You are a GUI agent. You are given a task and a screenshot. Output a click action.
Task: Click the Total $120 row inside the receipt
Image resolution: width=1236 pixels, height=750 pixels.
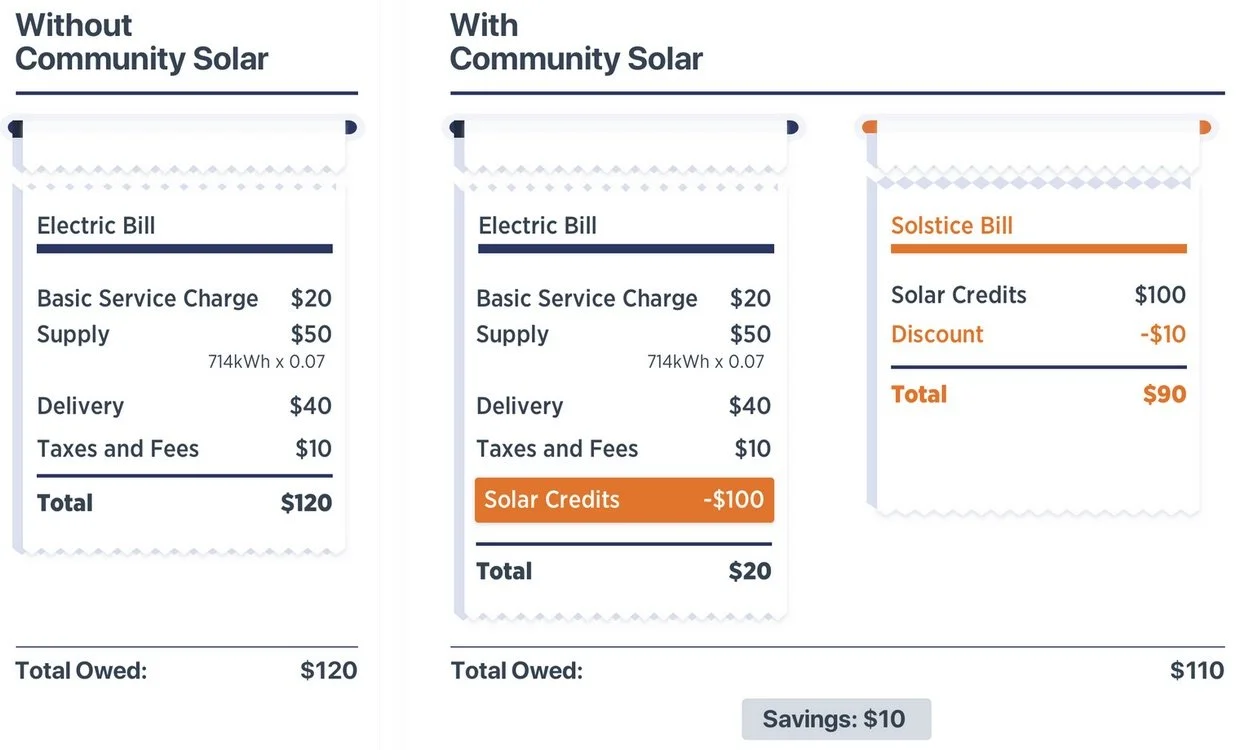tap(184, 503)
